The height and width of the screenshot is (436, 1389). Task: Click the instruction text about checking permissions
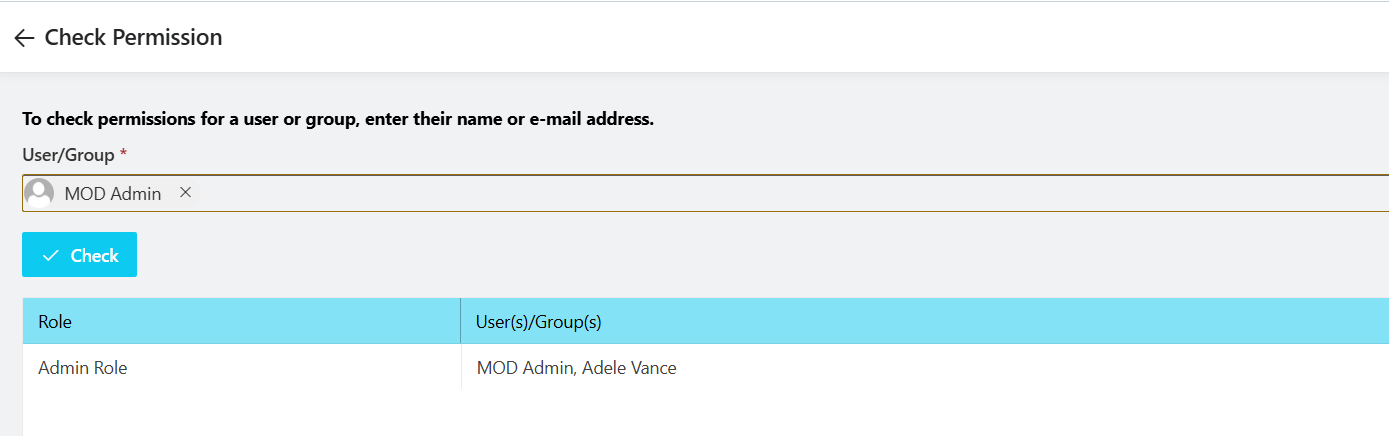[x=338, y=120]
